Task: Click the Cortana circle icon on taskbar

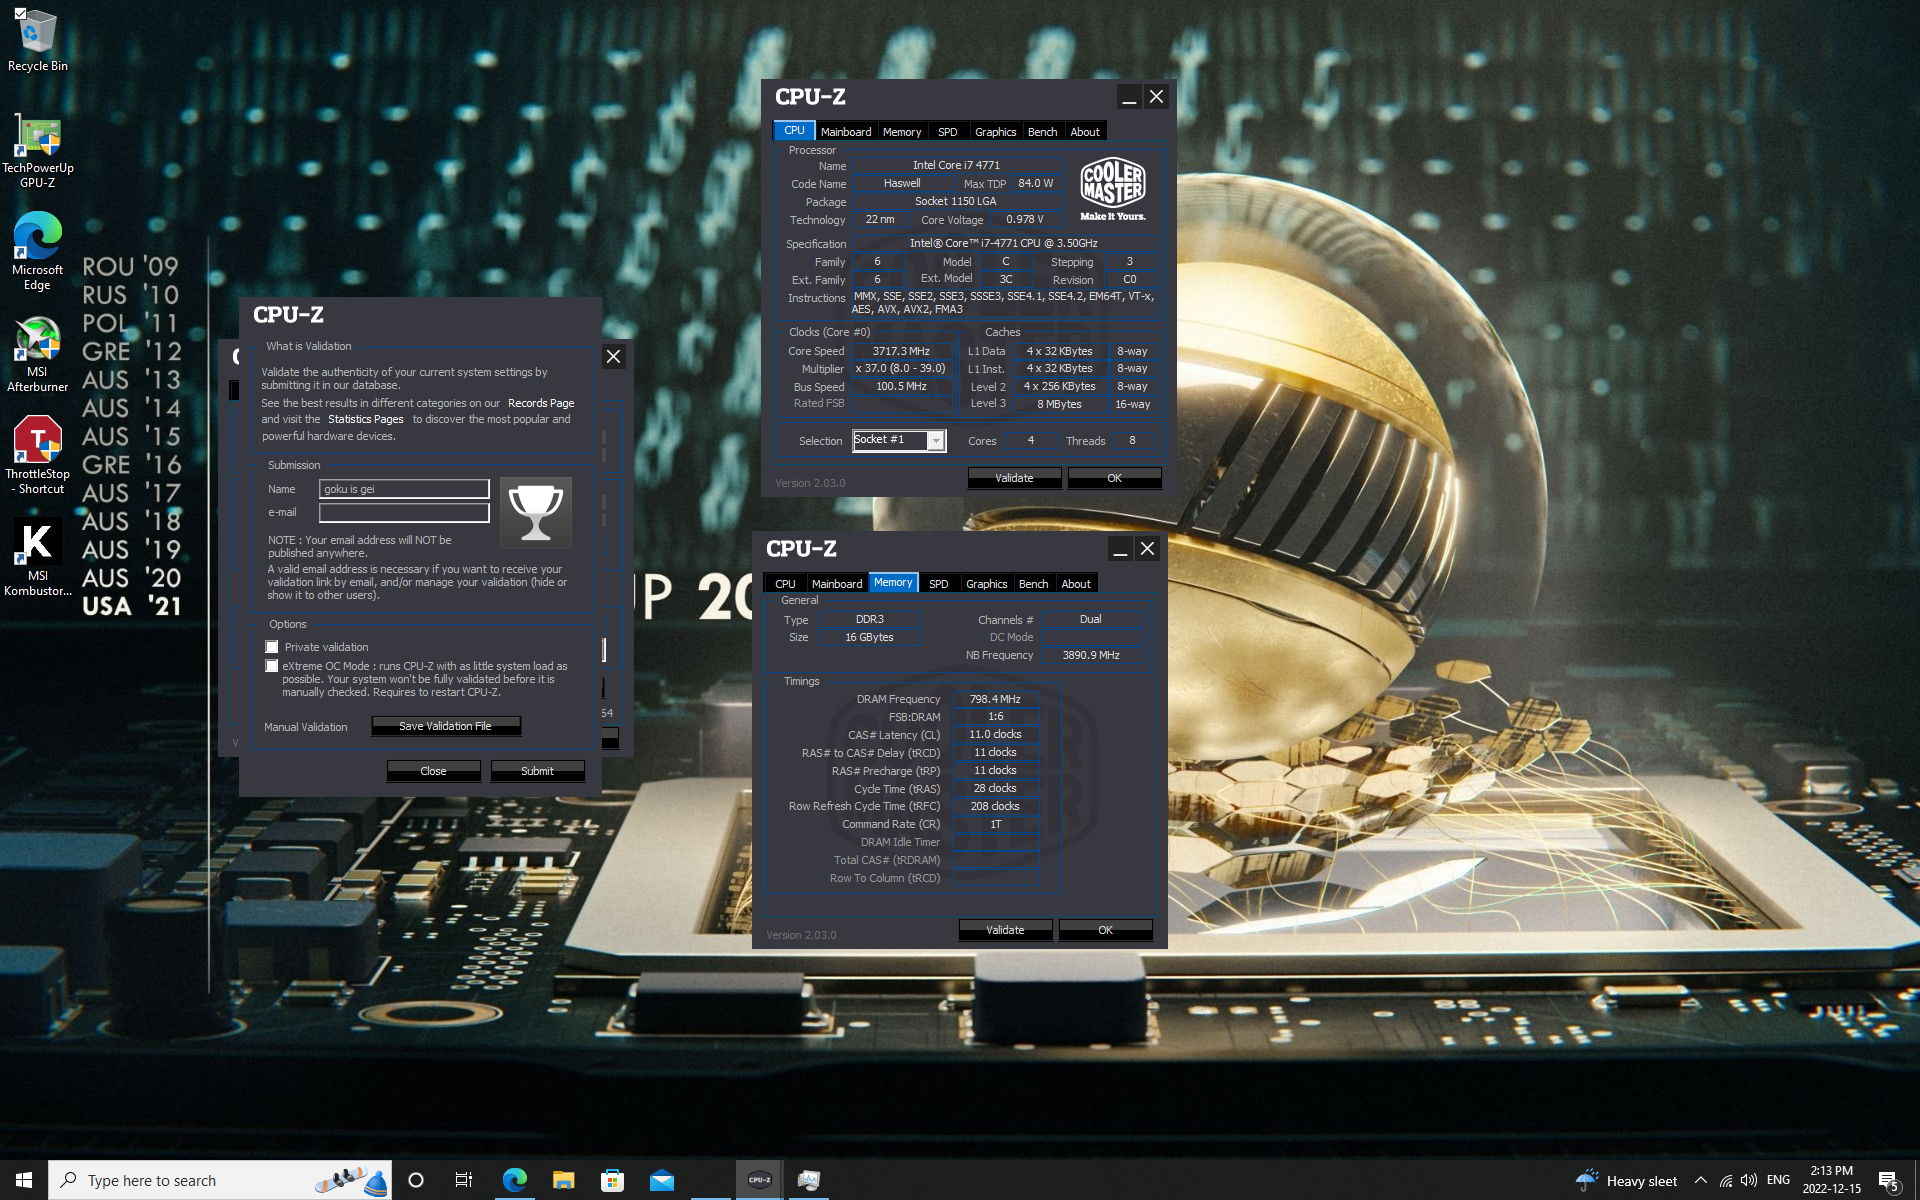Action: coord(416,1180)
